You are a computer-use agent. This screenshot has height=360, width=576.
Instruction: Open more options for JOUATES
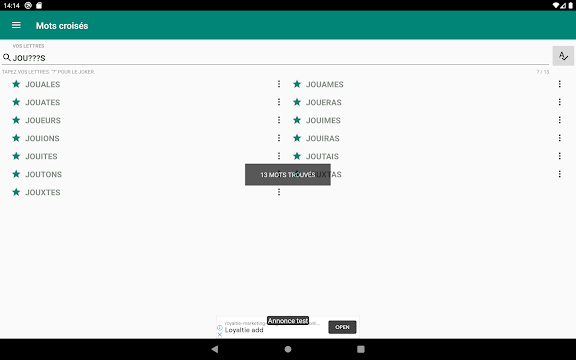(x=279, y=102)
